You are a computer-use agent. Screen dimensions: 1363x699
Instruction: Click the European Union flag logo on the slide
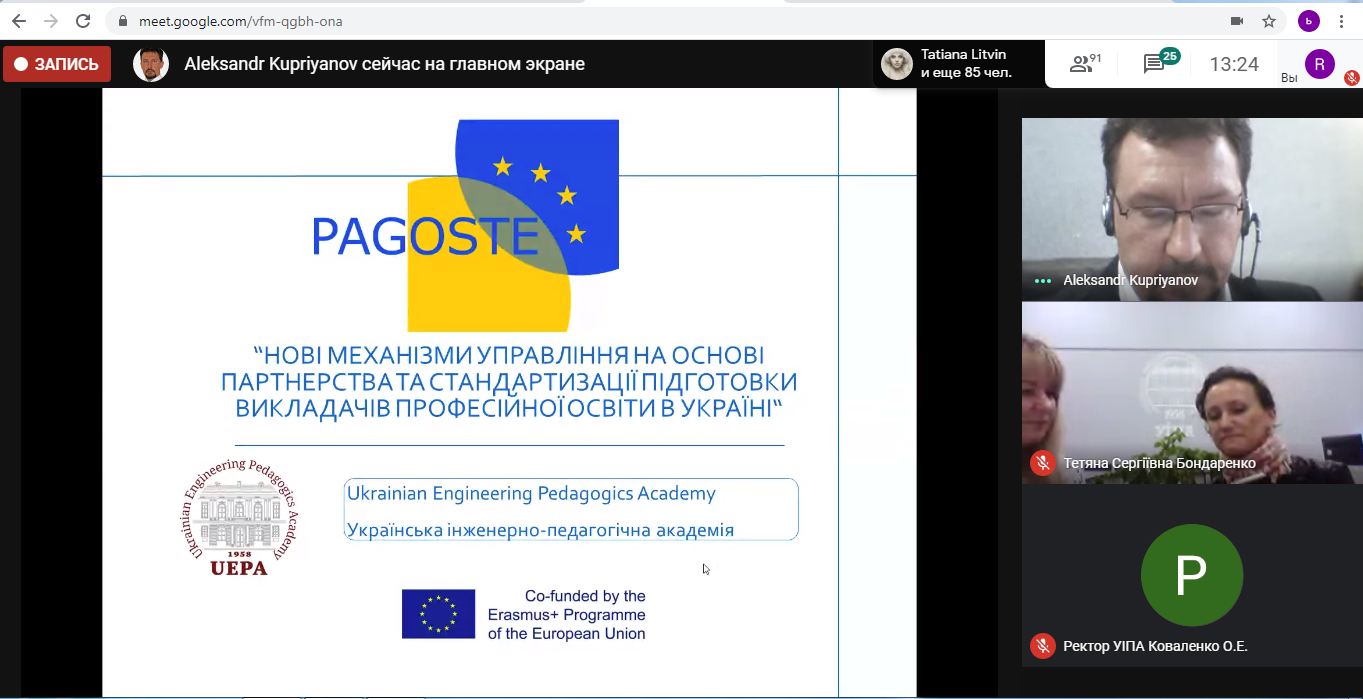point(438,614)
